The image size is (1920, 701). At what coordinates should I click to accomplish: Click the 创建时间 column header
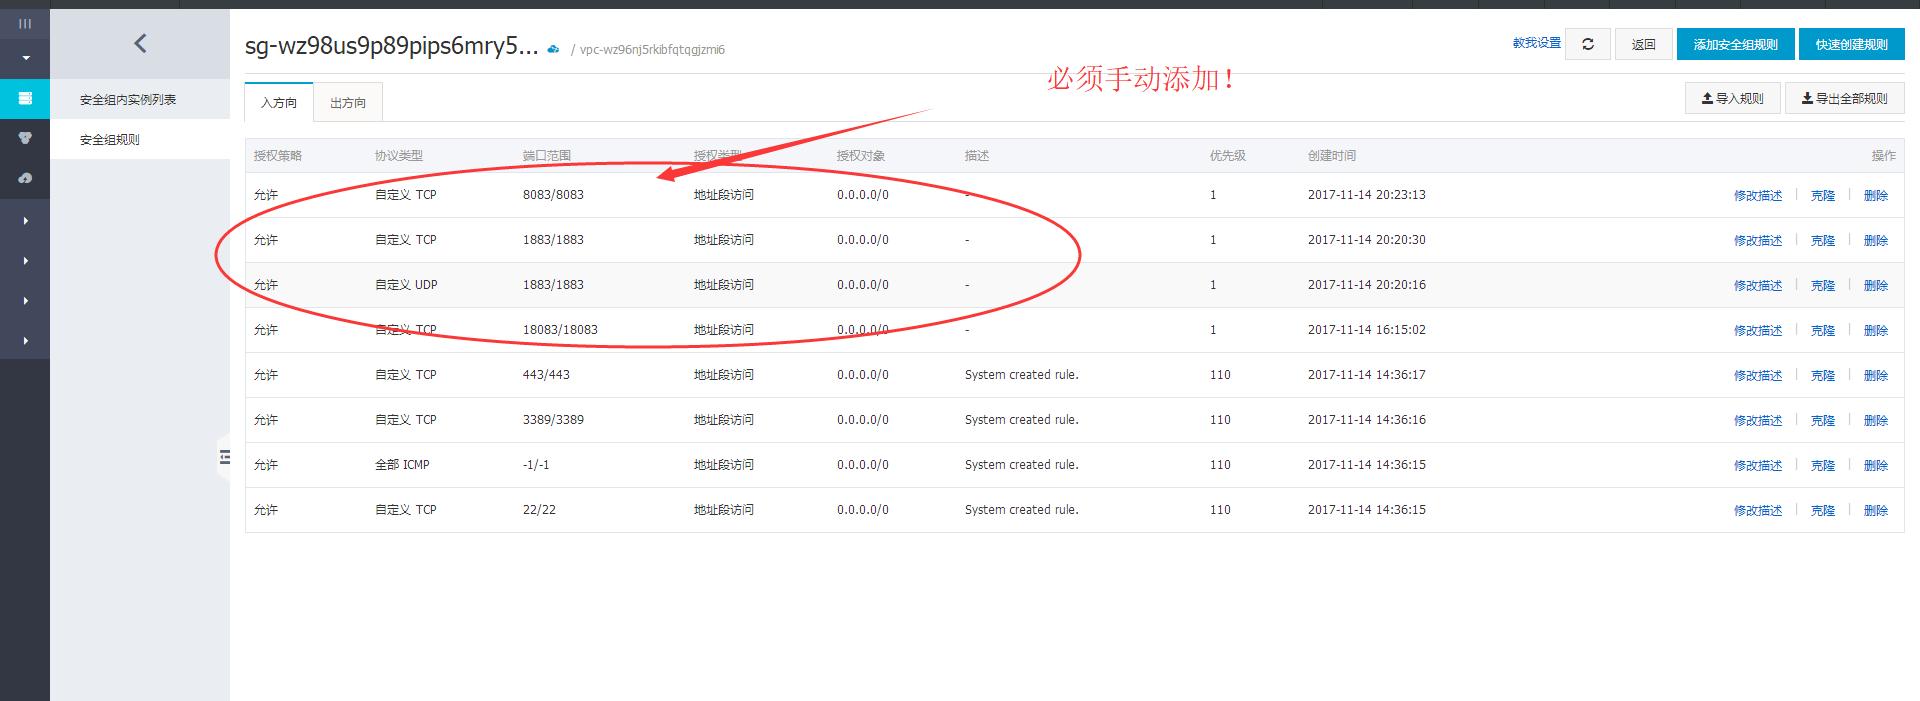click(1332, 156)
